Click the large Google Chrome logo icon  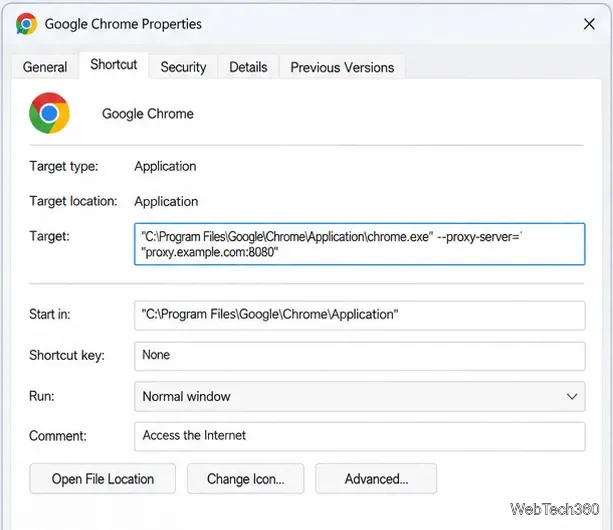pos(49,113)
